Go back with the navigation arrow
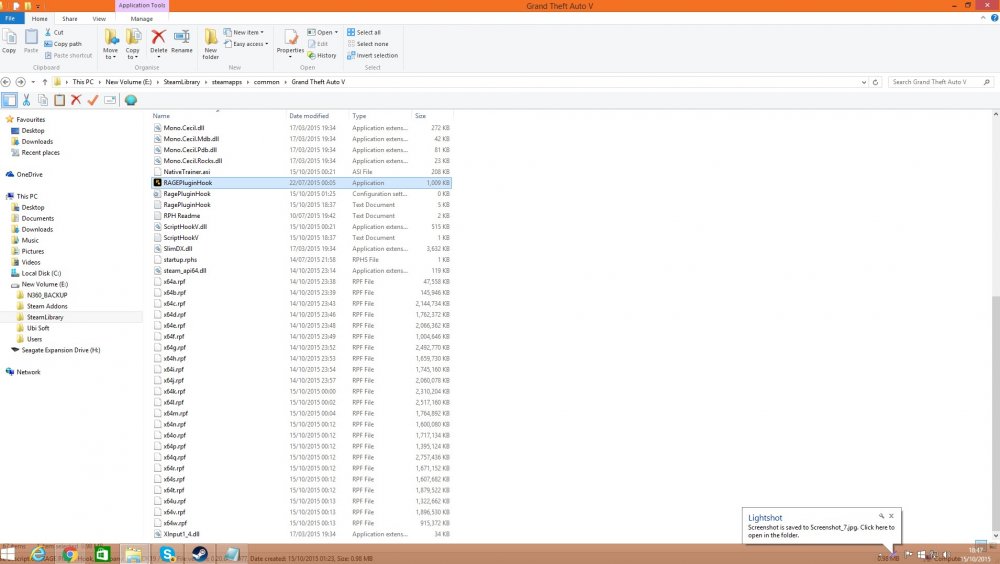 click(x=6, y=82)
